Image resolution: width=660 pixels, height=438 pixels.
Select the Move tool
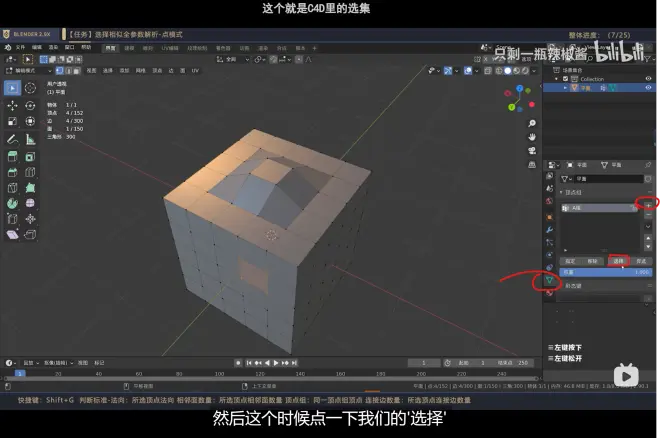tap(12, 106)
